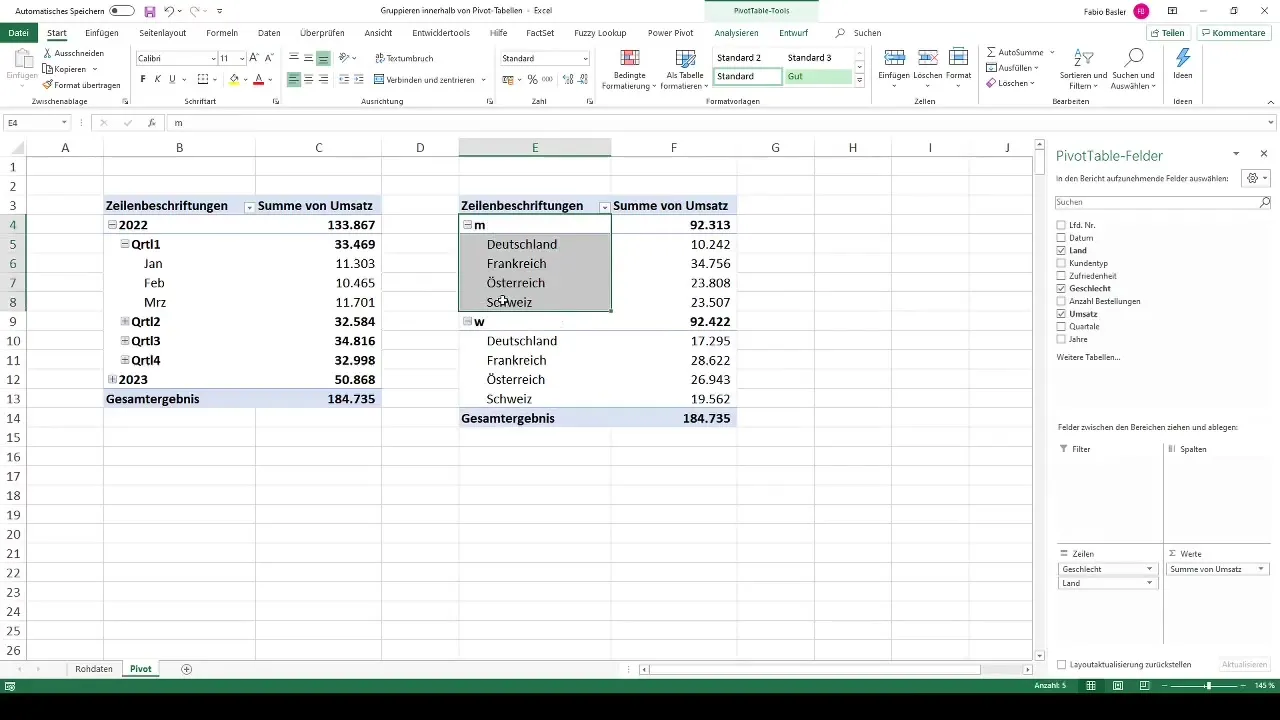This screenshot has height=720, width=1280.
Task: Open PivotTable-Felder tools gear
Action: (1254, 177)
